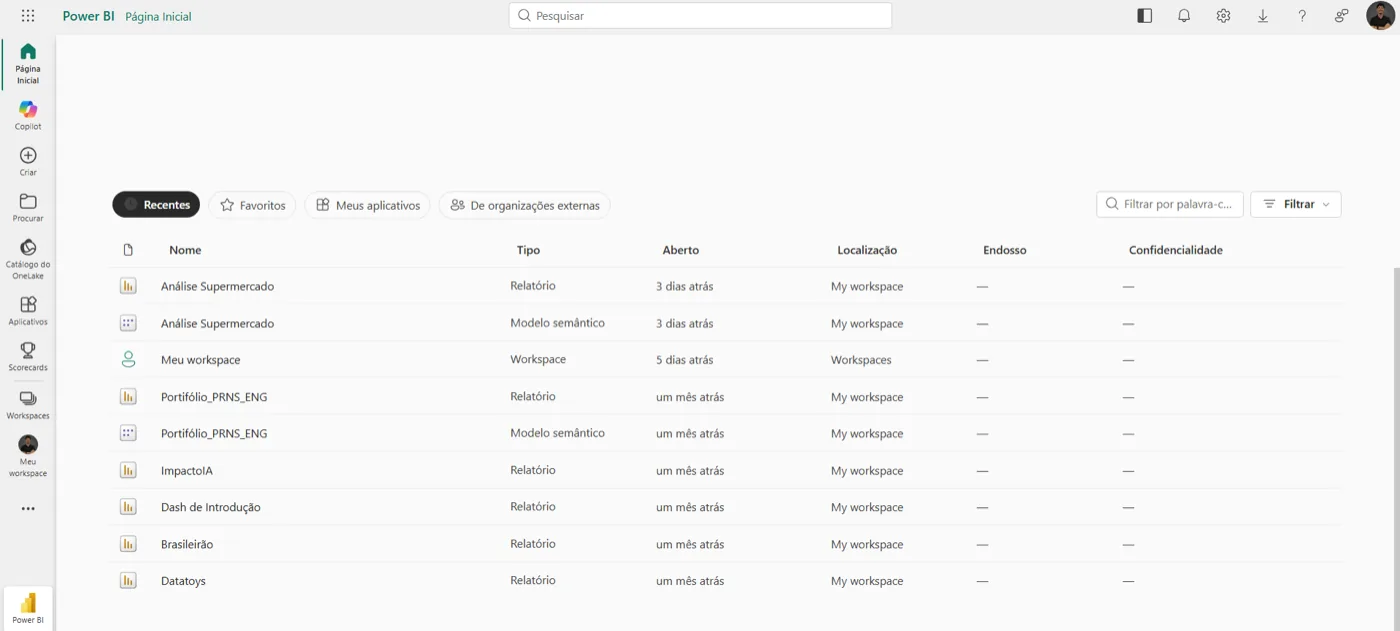The width and height of the screenshot is (1400, 631).
Task: Click report icon of Análise Supermercado Relatório
Action: (x=128, y=286)
